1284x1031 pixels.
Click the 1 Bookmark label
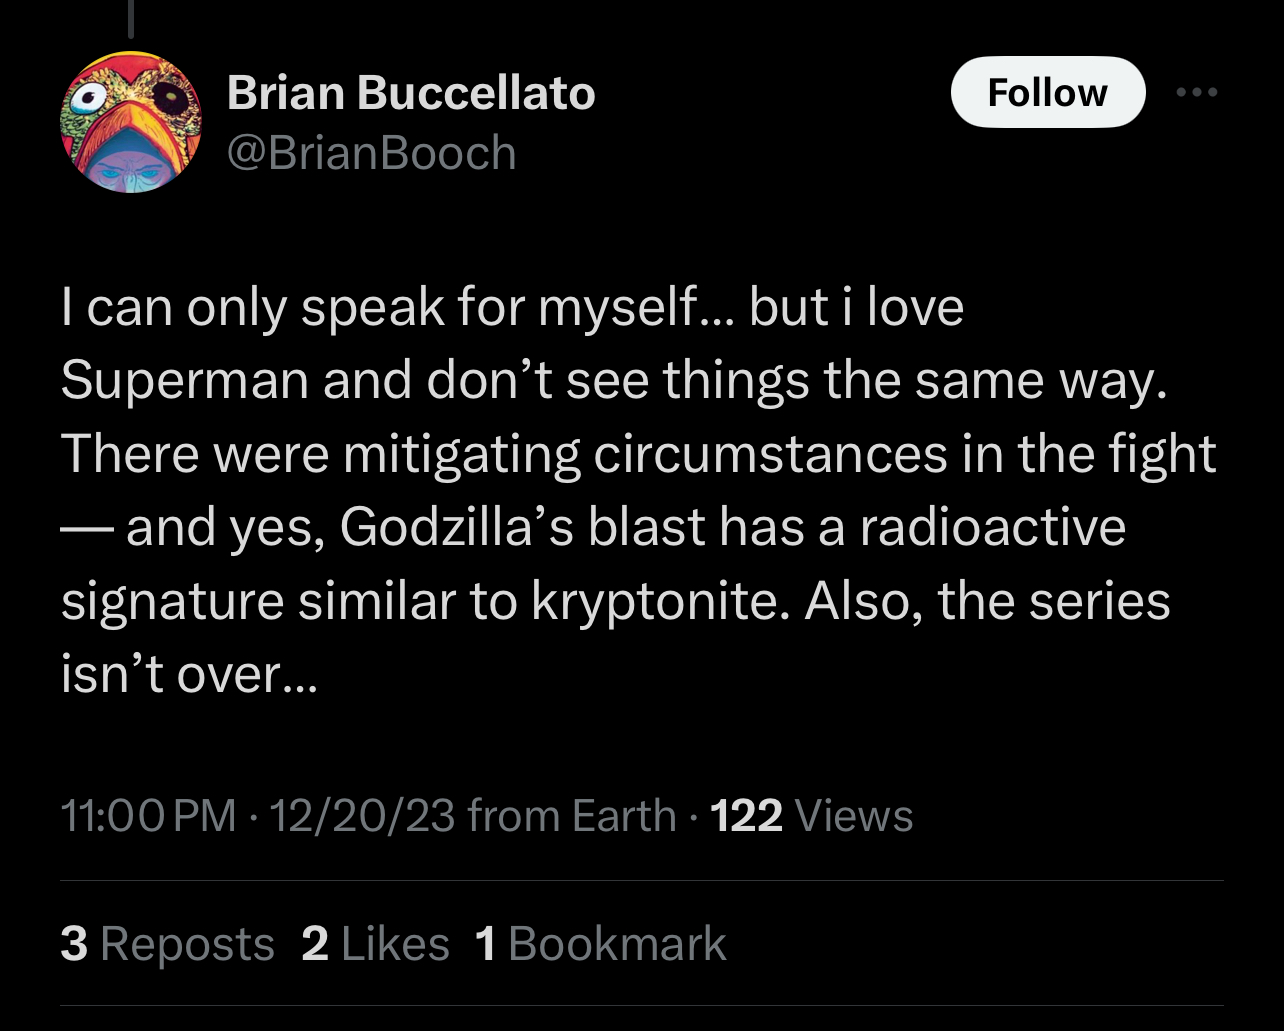coord(601,944)
